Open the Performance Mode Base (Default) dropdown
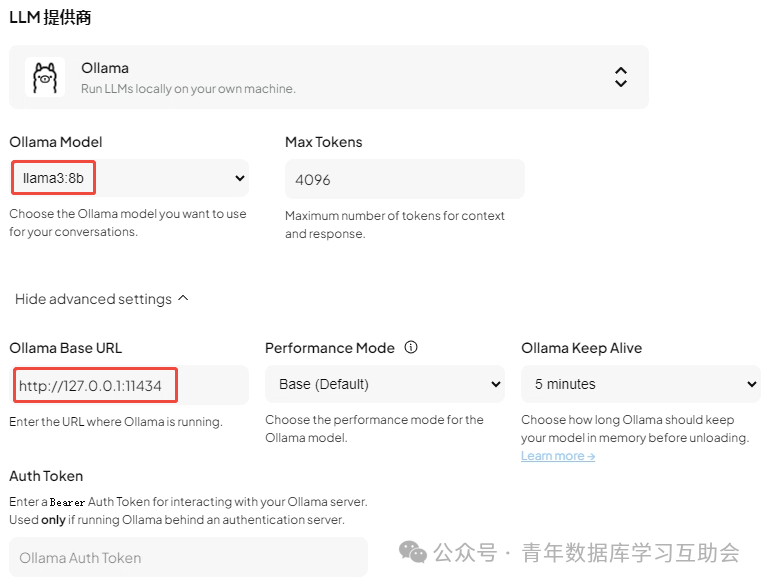Viewport: 764px width, 583px height. (385, 384)
